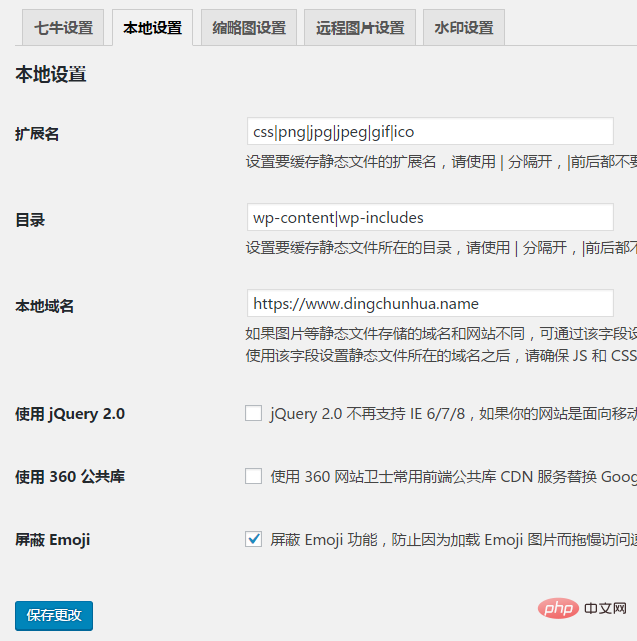
Task: Click the 扩展名 field label
Action: pos(37,134)
